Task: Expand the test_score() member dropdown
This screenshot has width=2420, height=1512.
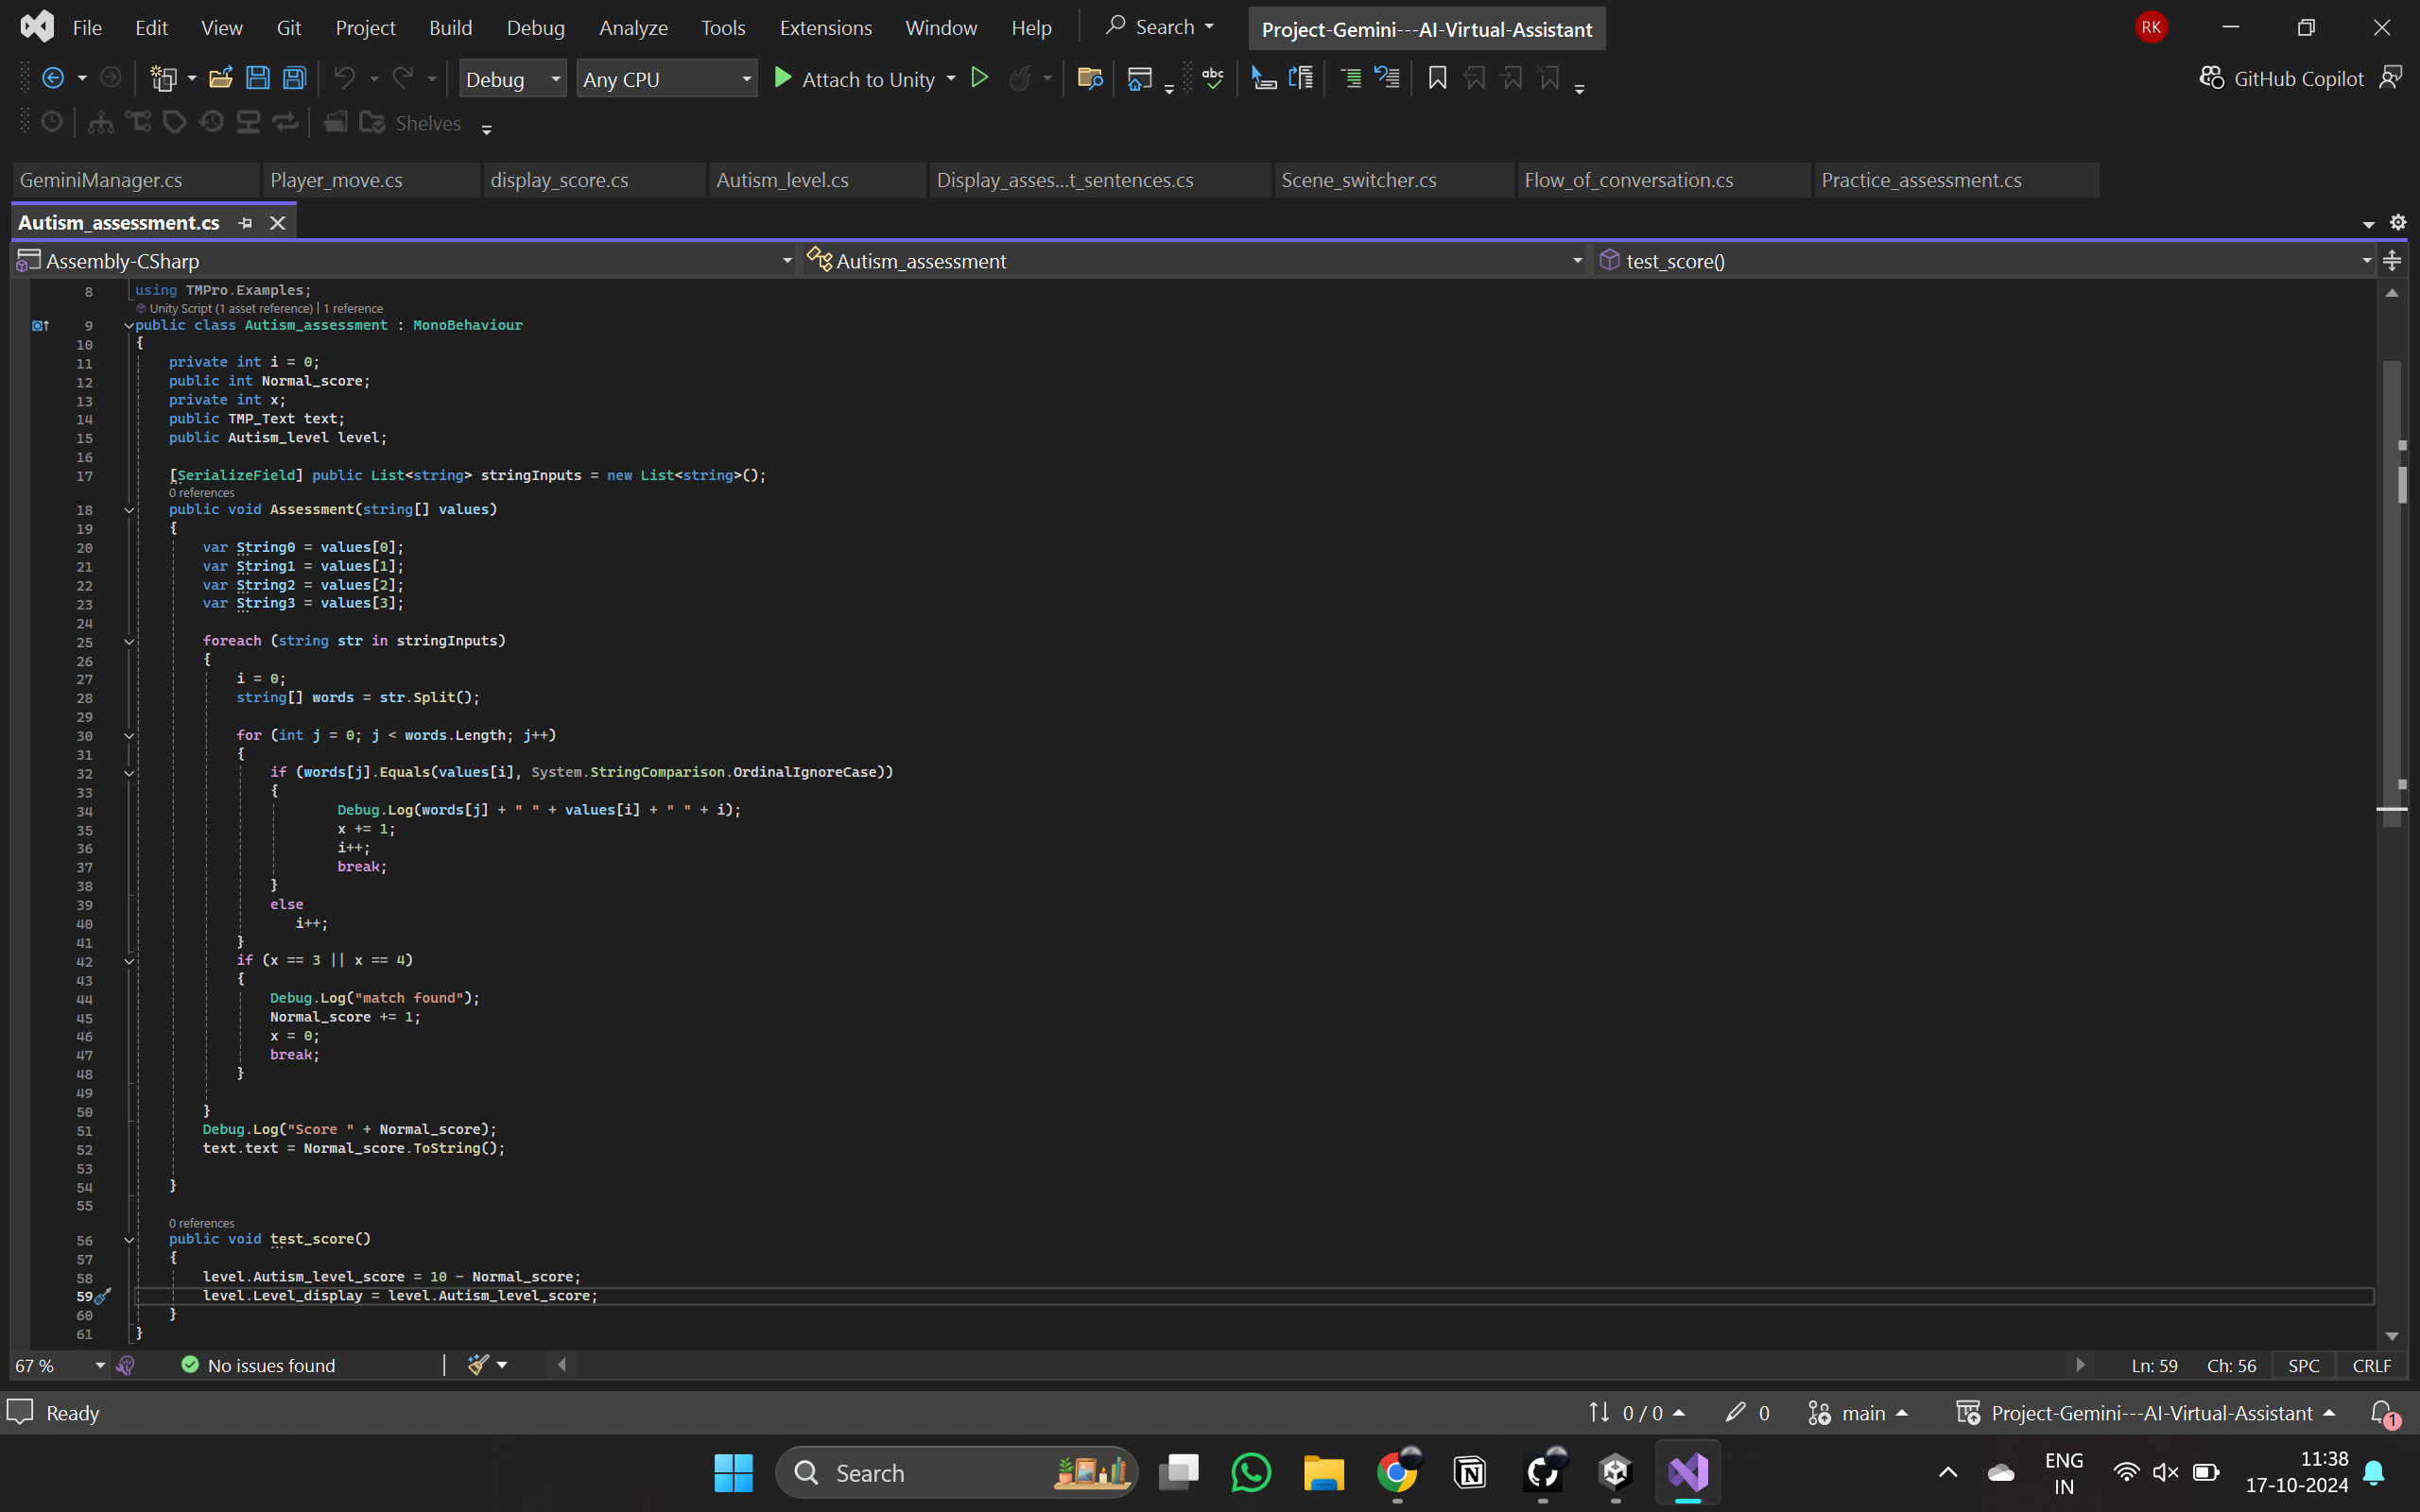Action: (2366, 261)
